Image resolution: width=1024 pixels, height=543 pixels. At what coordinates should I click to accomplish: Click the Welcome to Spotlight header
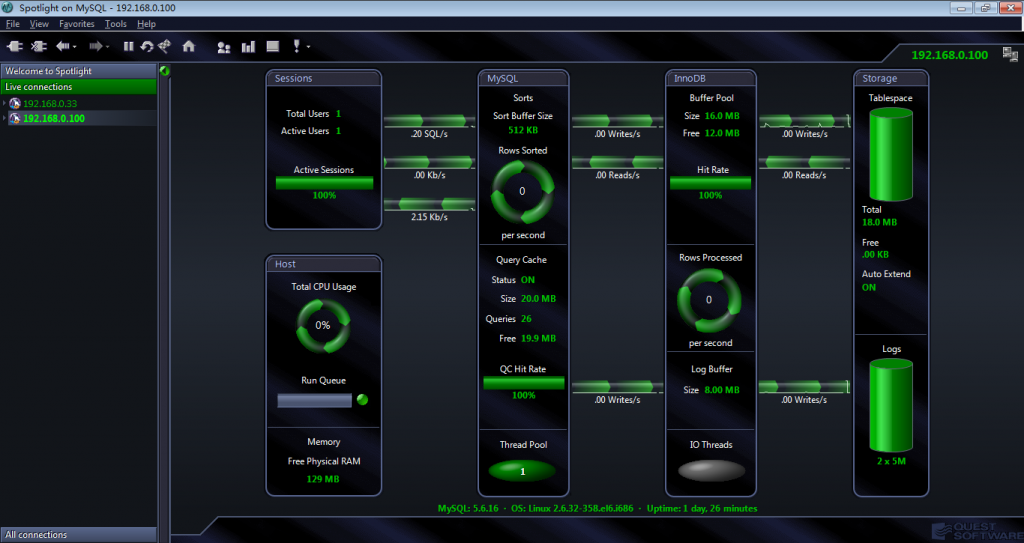pos(78,71)
